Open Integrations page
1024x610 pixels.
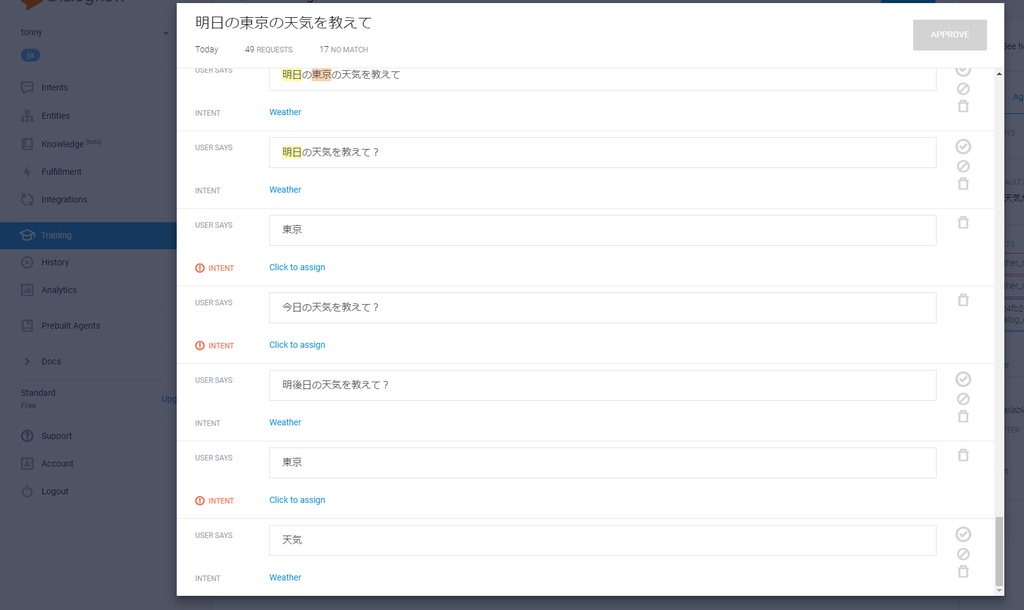click(x=64, y=200)
